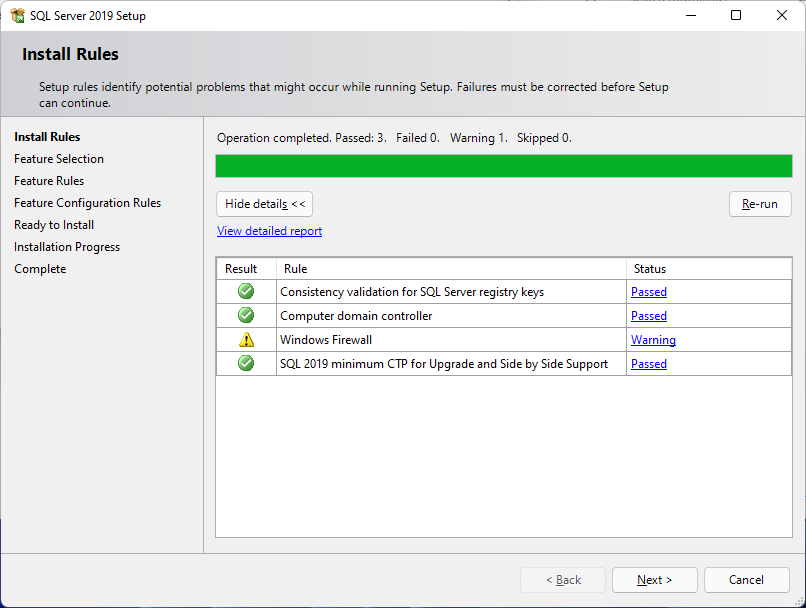The height and width of the screenshot is (608, 806).
Task: Click the Status column header
Action: pos(709,268)
